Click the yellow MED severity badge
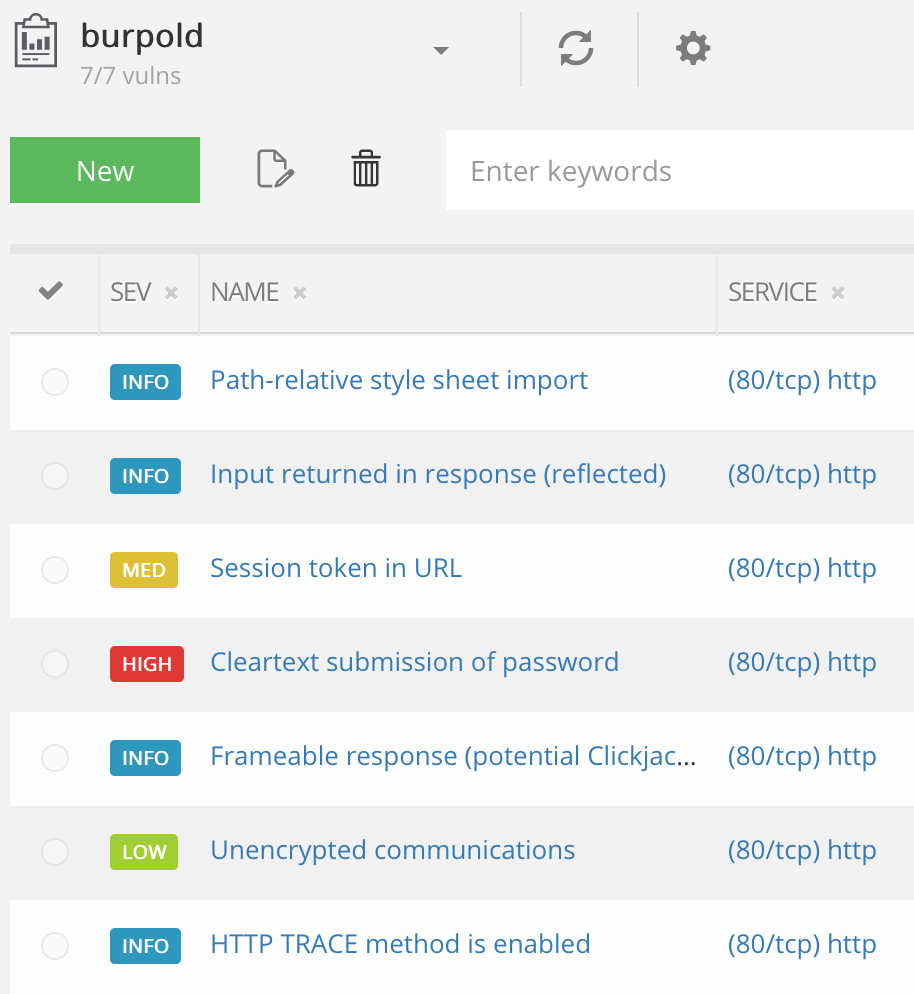This screenshot has width=914, height=994. click(x=144, y=569)
